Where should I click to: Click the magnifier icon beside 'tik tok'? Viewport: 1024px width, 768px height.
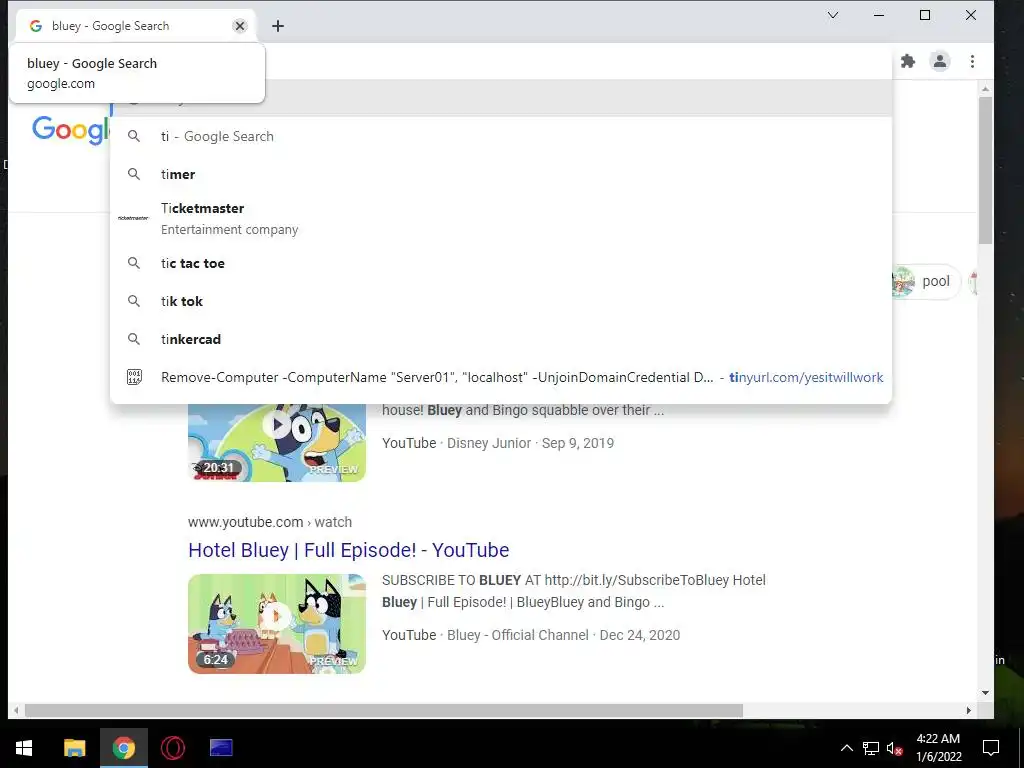click(x=133, y=301)
